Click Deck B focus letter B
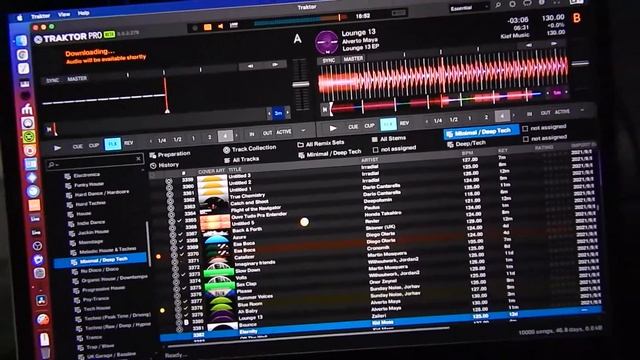This screenshot has height=360, width=640. tap(577, 18)
